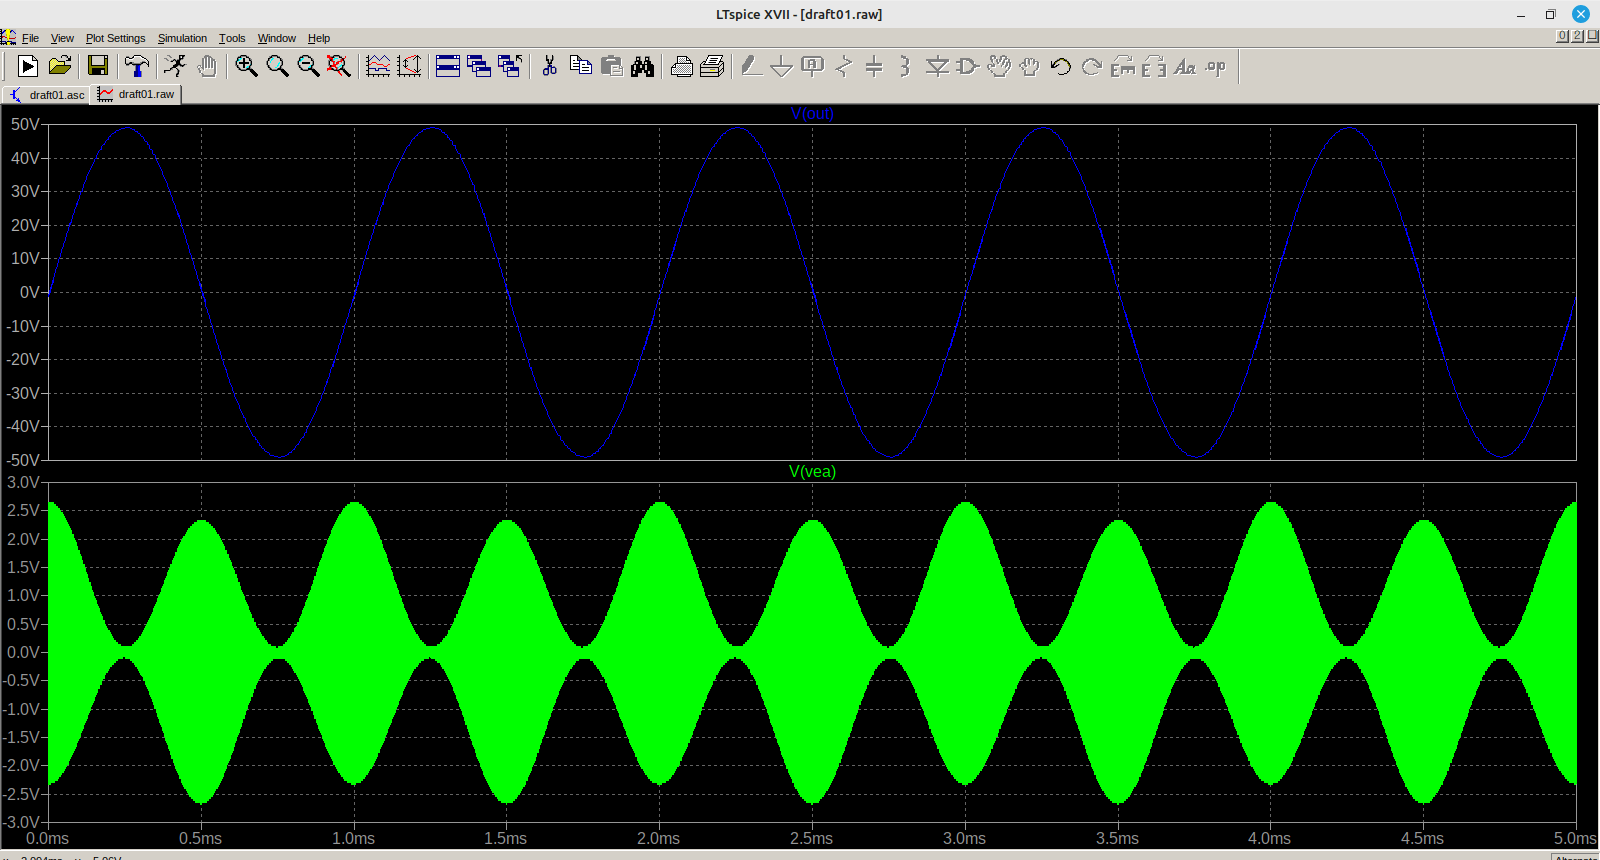Click the V(vea) trace label
The height and width of the screenshot is (860, 1600).
[x=812, y=472]
